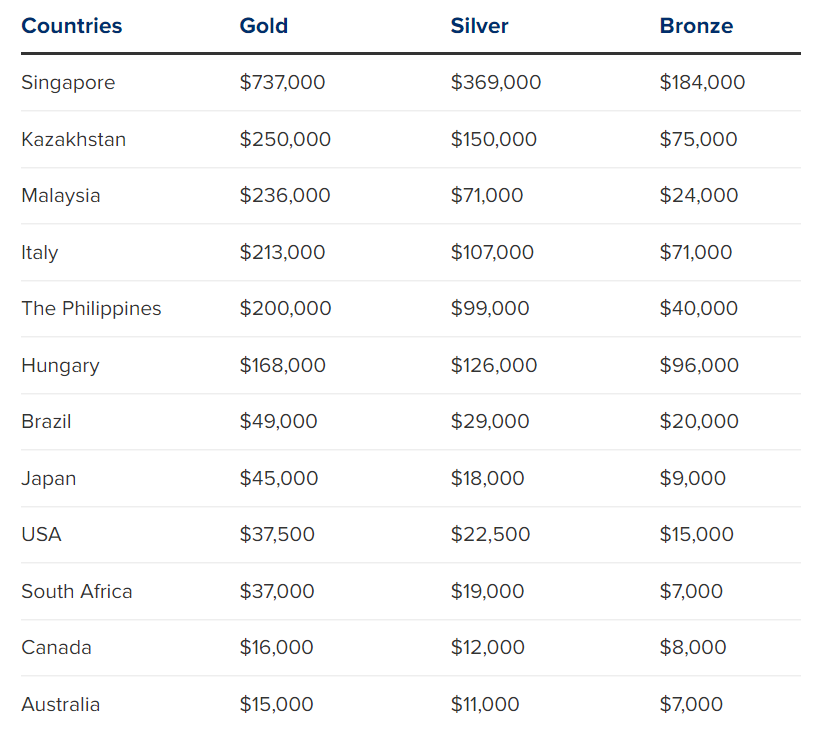The image size is (819, 736).
Task: Select the USA row label
Action: coord(41,535)
